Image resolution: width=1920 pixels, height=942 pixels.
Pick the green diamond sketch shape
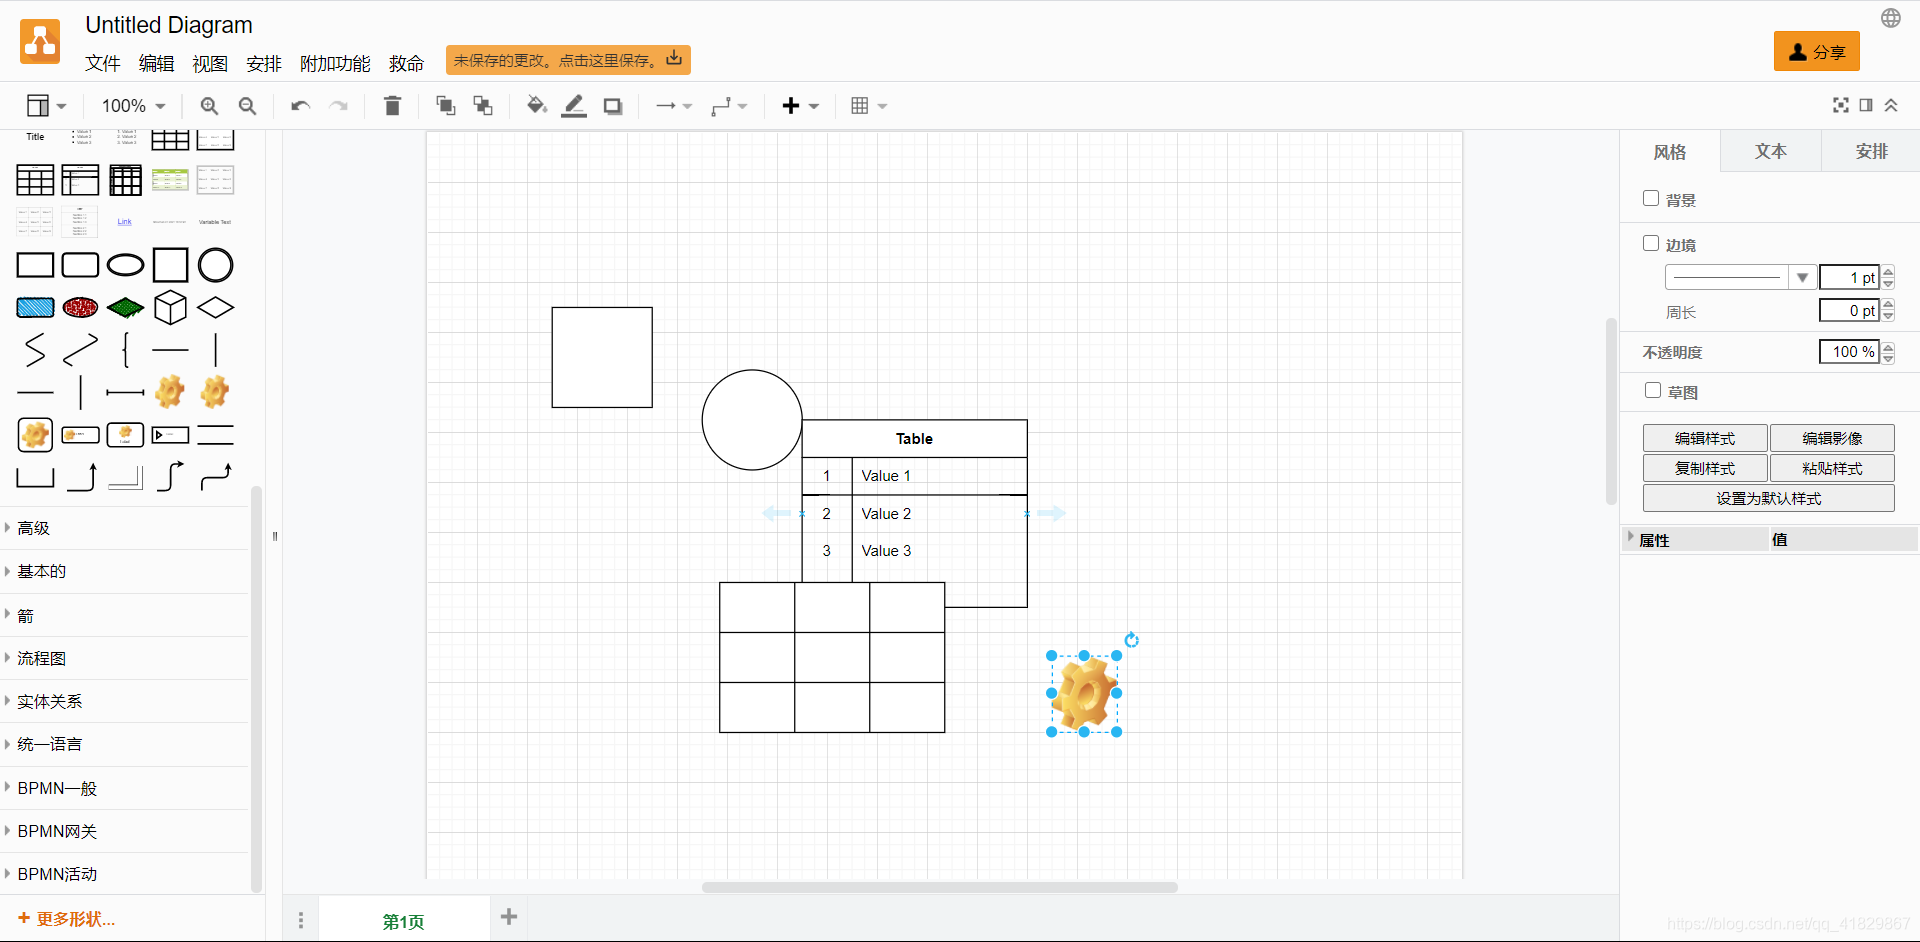pyautogui.click(x=125, y=307)
